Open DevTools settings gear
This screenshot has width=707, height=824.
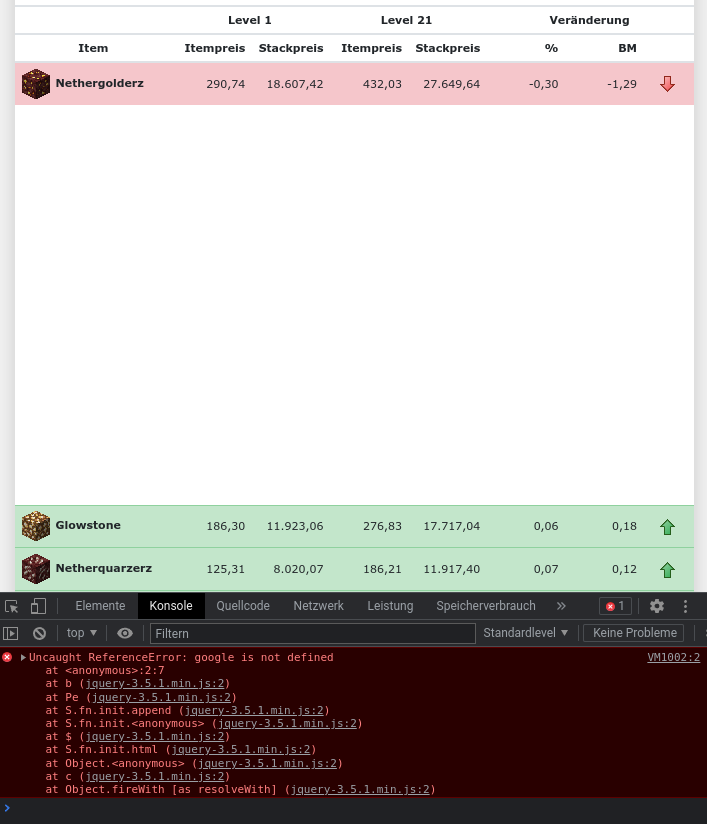click(x=657, y=606)
